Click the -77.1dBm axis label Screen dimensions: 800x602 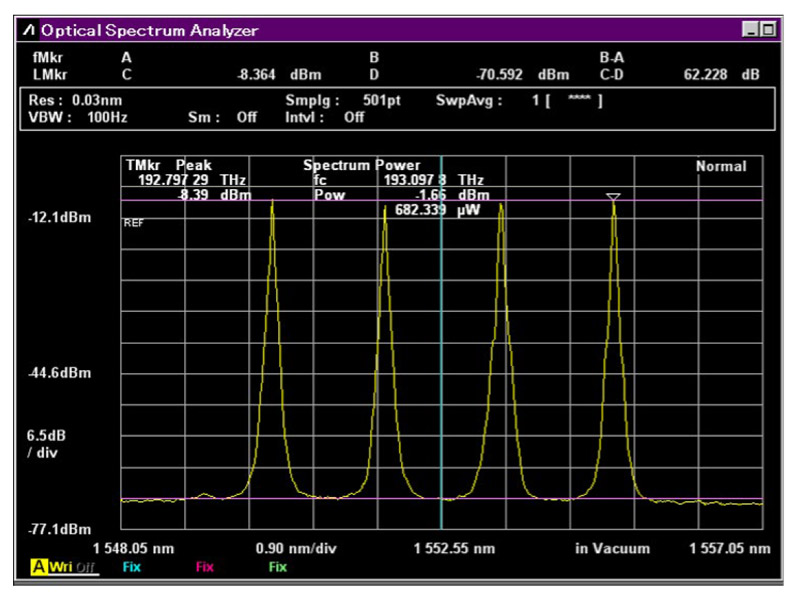[x=60, y=529]
